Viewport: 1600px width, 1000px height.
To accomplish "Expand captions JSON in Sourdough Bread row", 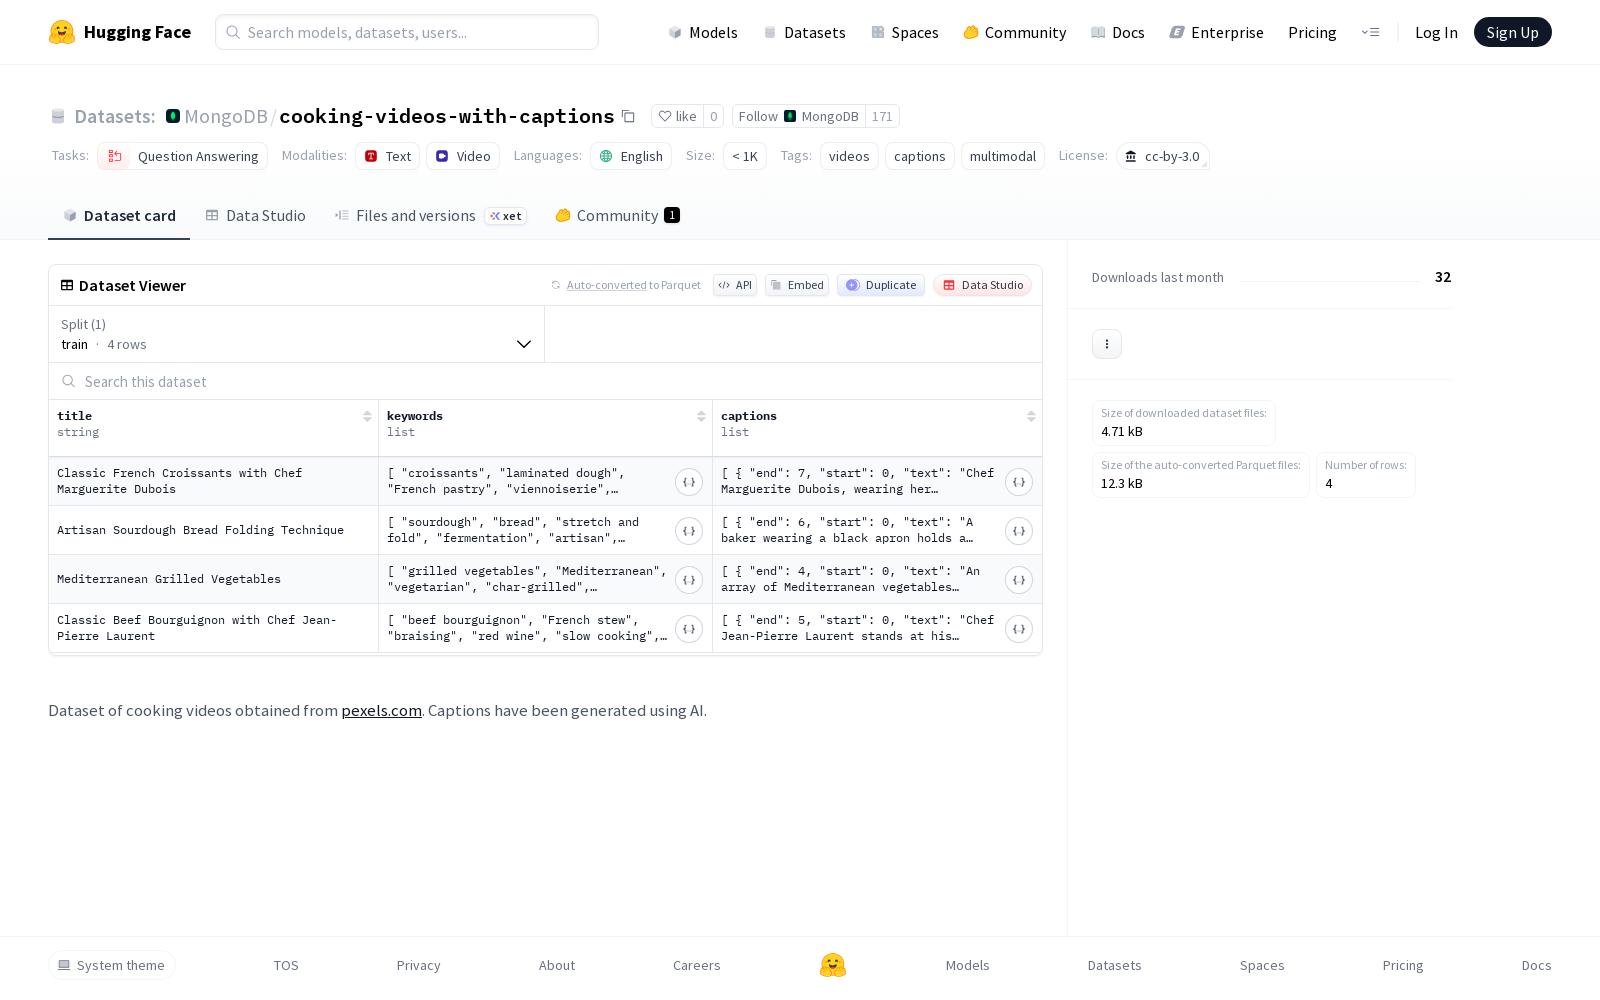I will point(1019,531).
